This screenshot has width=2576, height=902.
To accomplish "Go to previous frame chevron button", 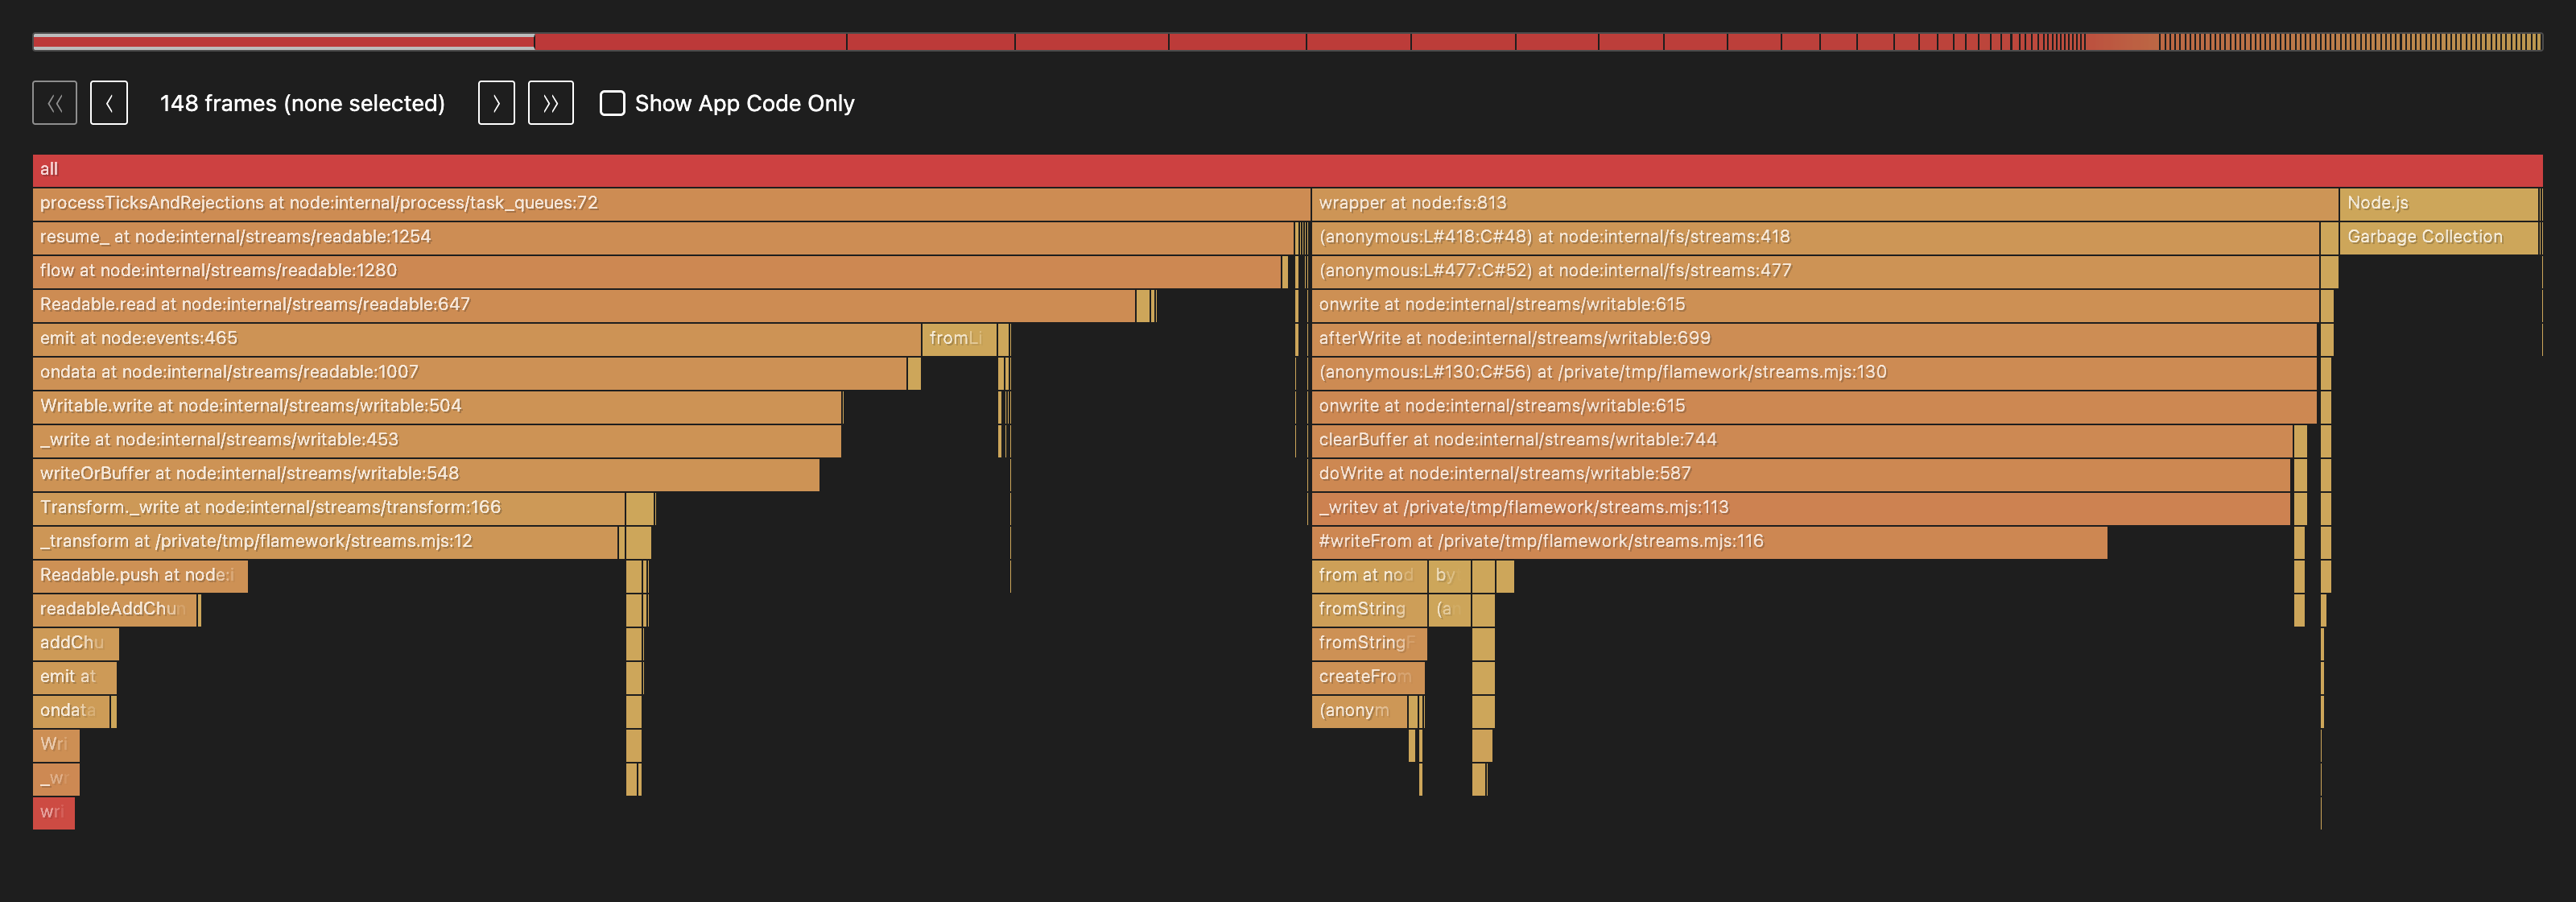I will tap(109, 103).
